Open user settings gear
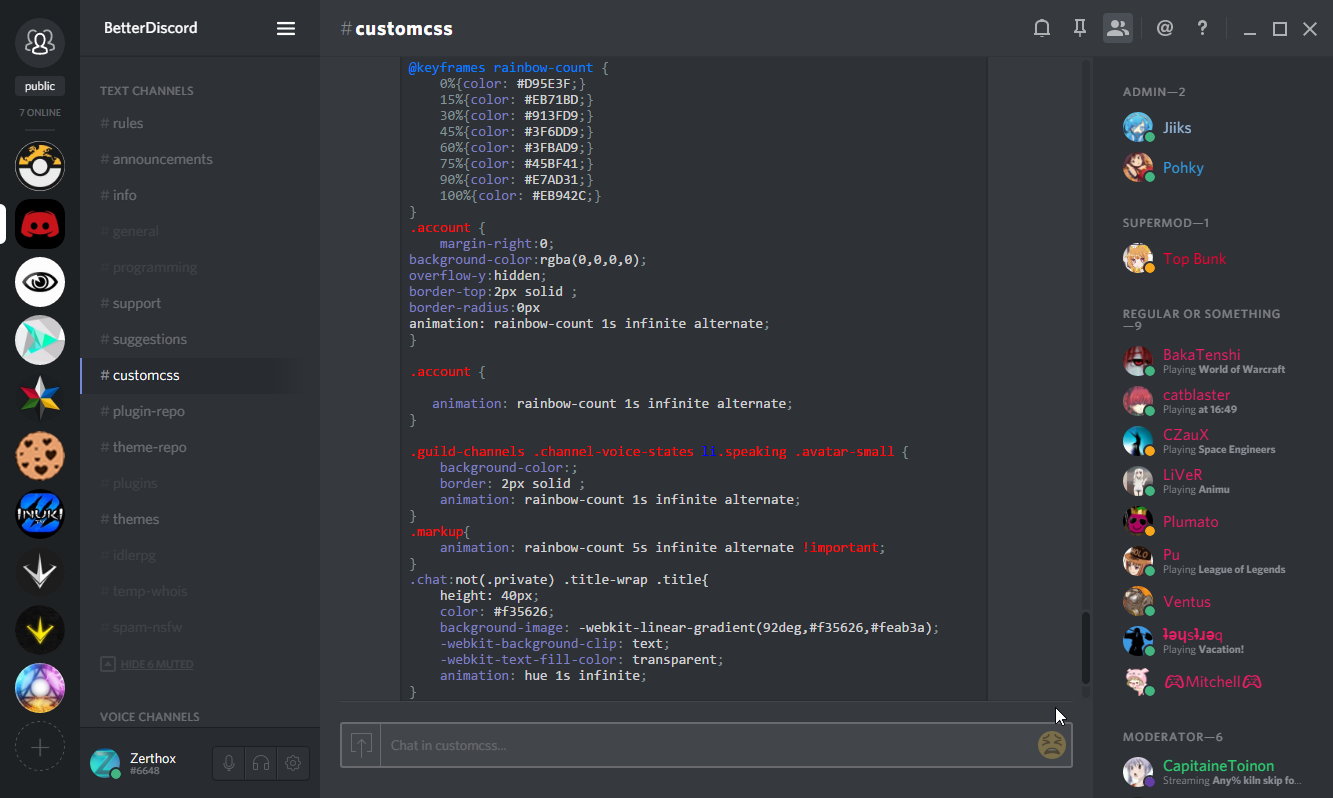The image size is (1333, 798). (x=293, y=763)
